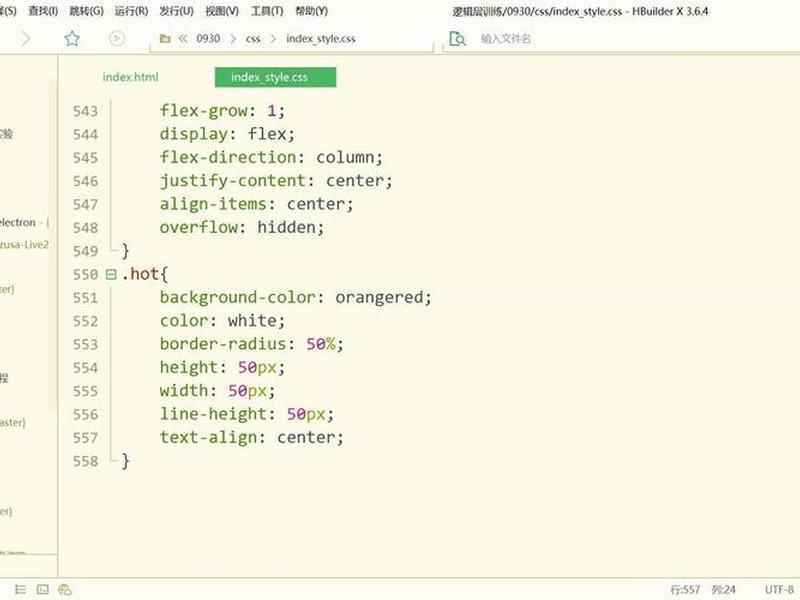The image size is (800, 600).
Task: Click the terminal icon in status bar
Action: pyautogui.click(x=43, y=590)
